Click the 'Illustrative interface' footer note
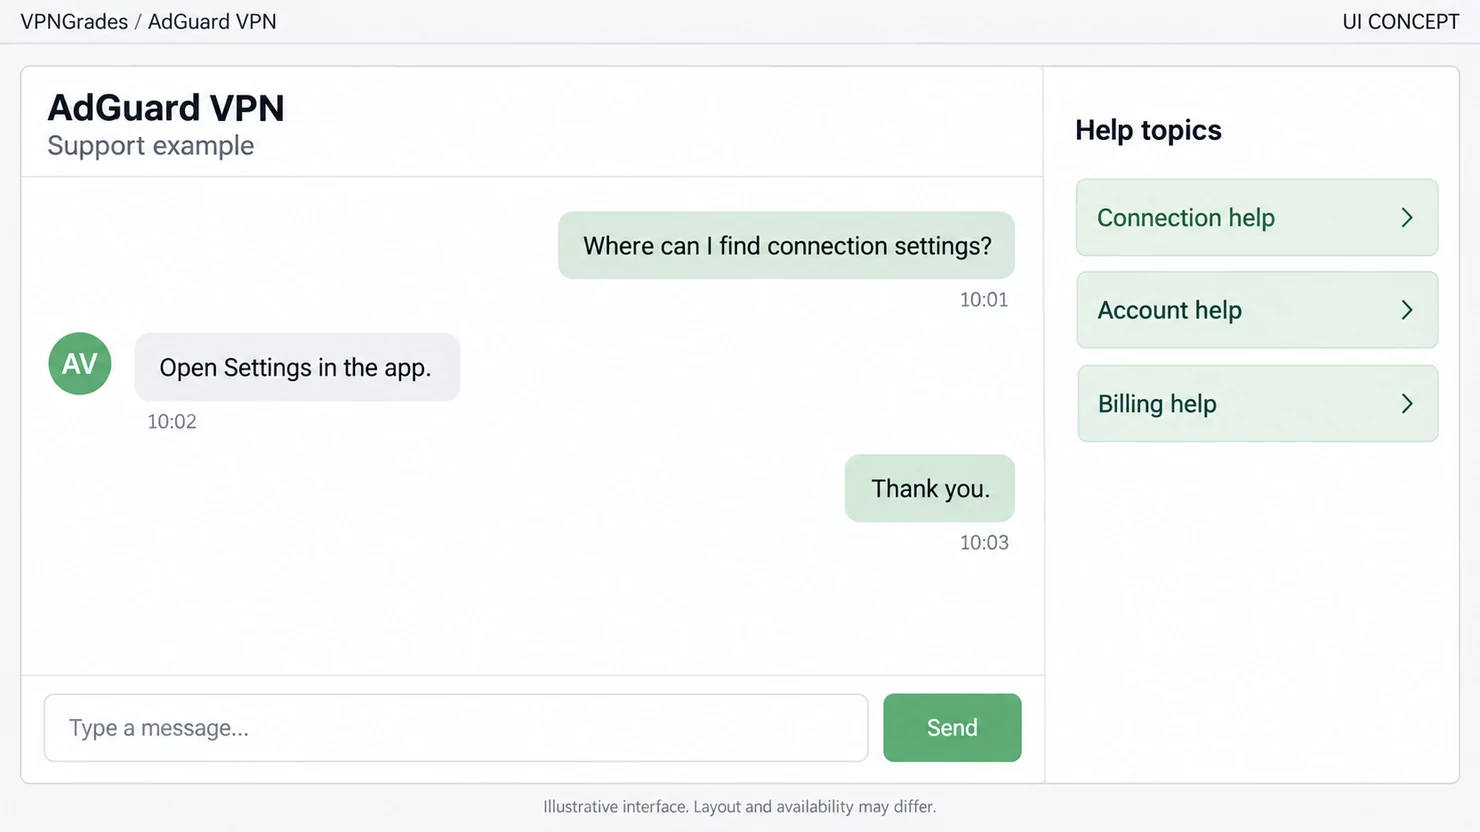Screen dimensions: 1480x832 [740, 807]
